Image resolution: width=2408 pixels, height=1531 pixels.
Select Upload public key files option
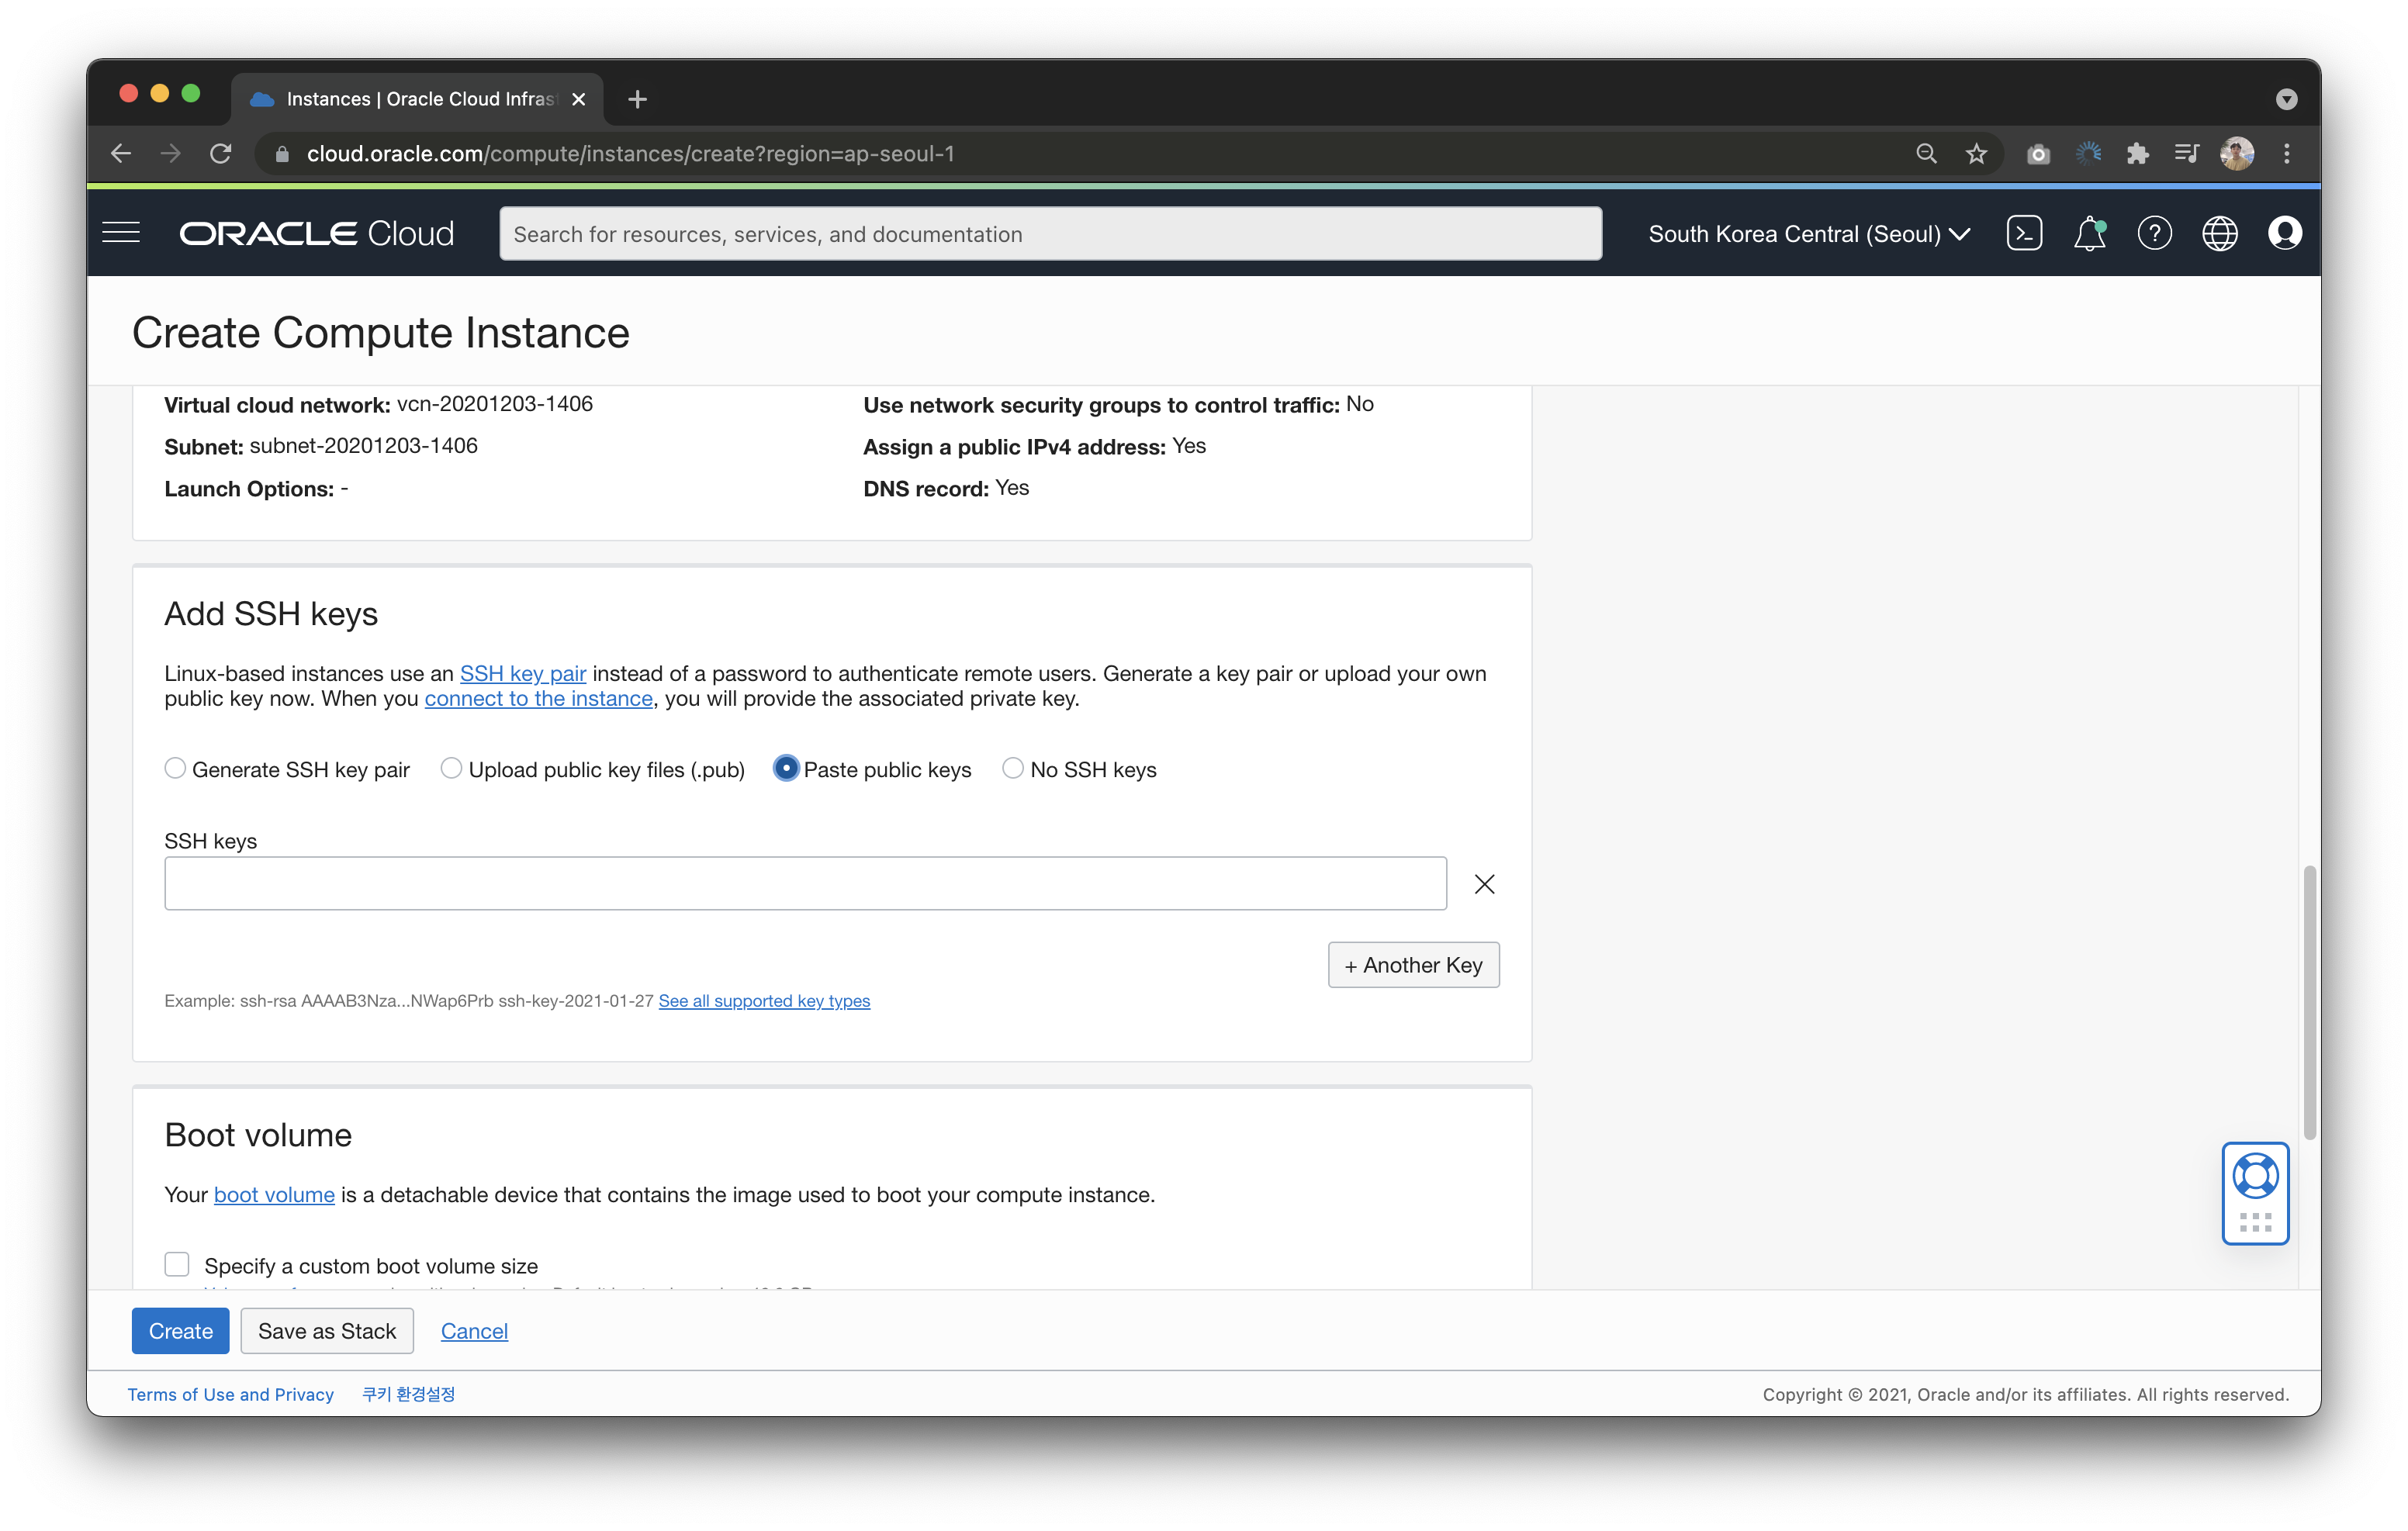[x=451, y=768]
